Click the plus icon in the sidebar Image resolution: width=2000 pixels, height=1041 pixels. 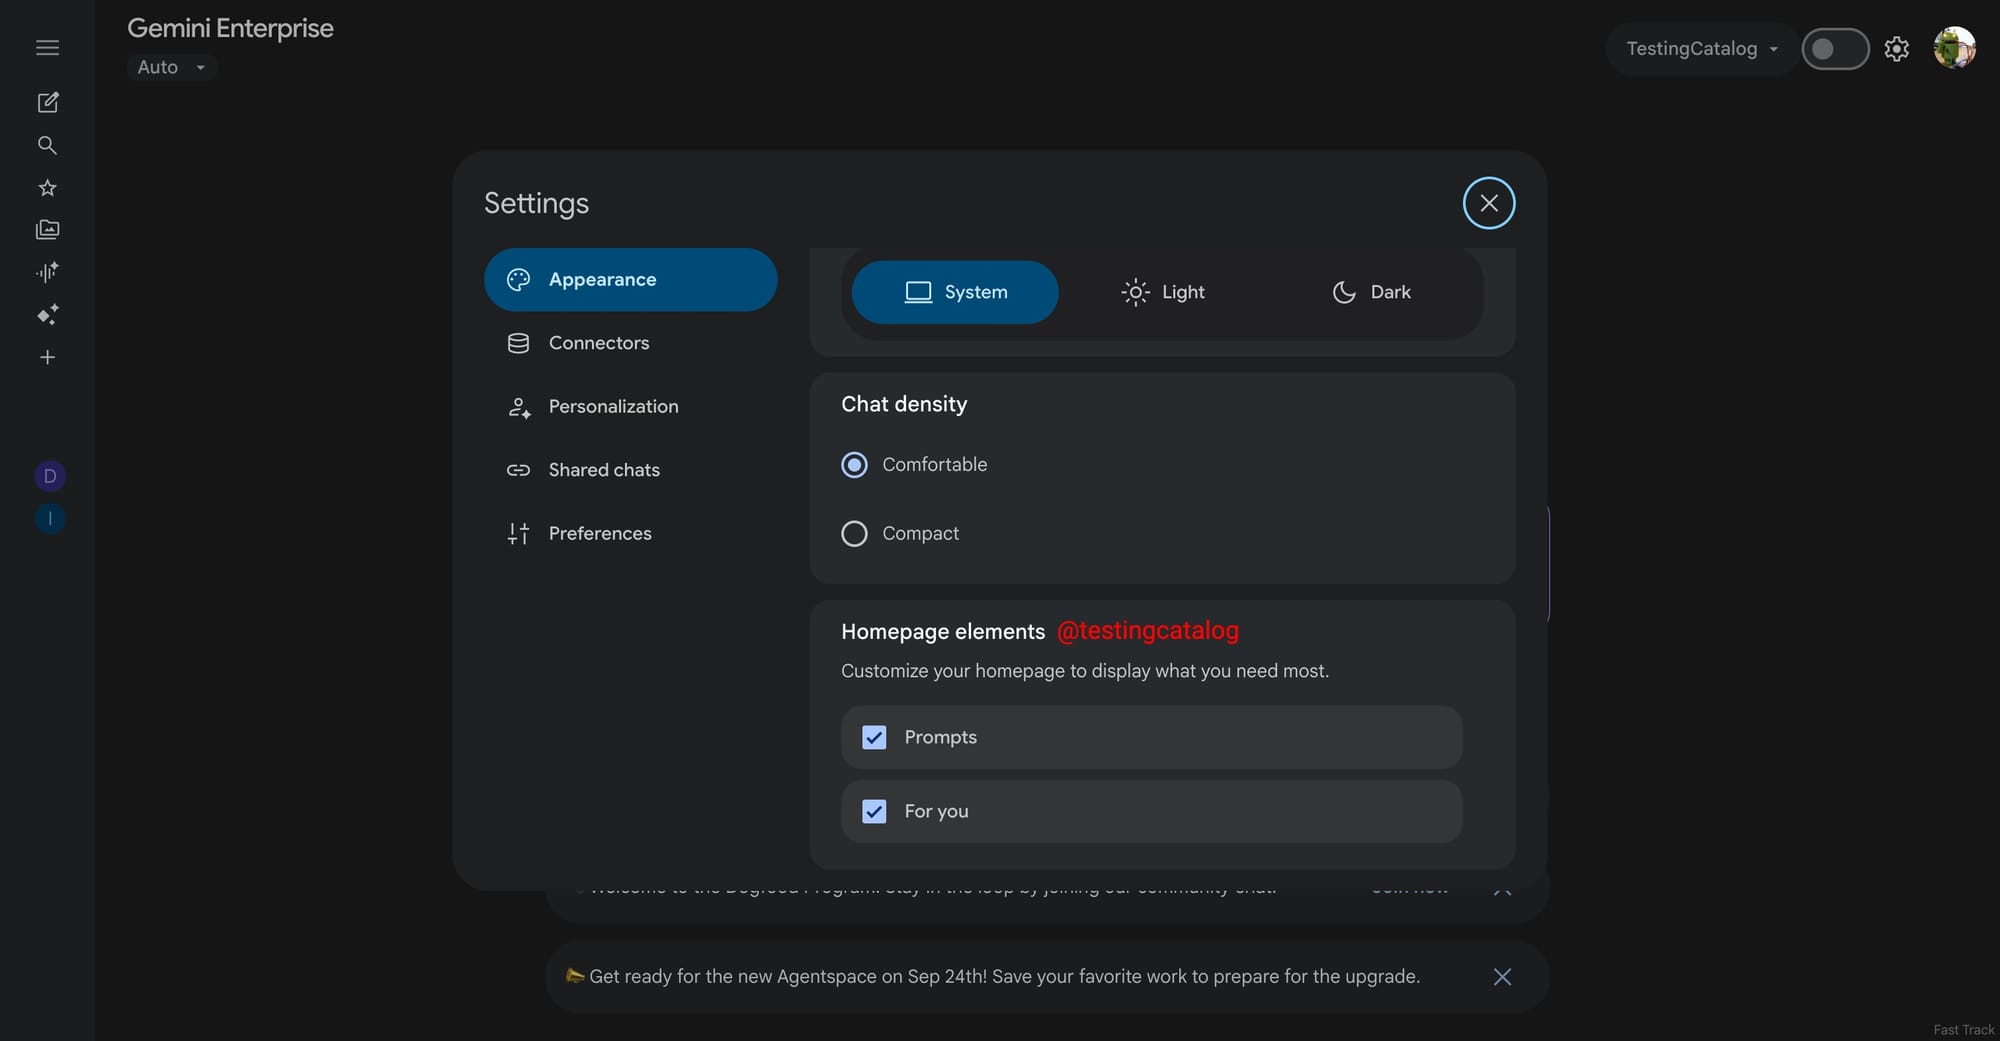coord(47,358)
